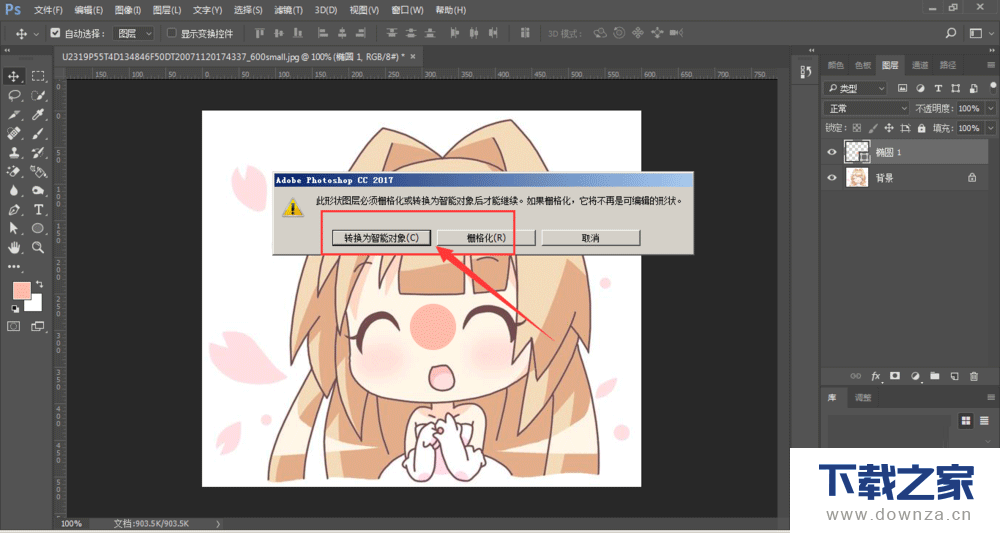Open the 类型 layer filter dropdown

[x=855, y=88]
